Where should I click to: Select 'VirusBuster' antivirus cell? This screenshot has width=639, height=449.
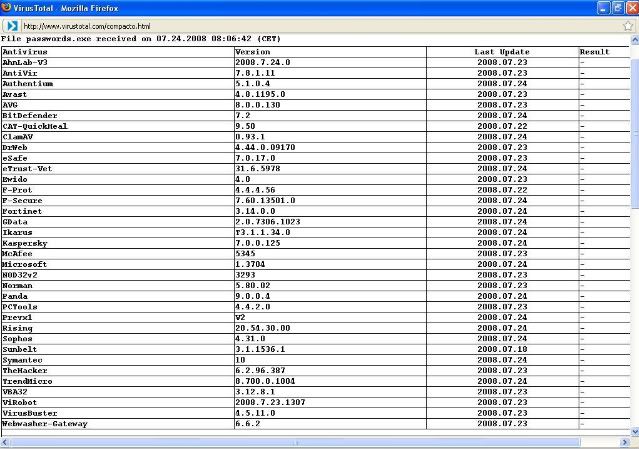pos(118,413)
